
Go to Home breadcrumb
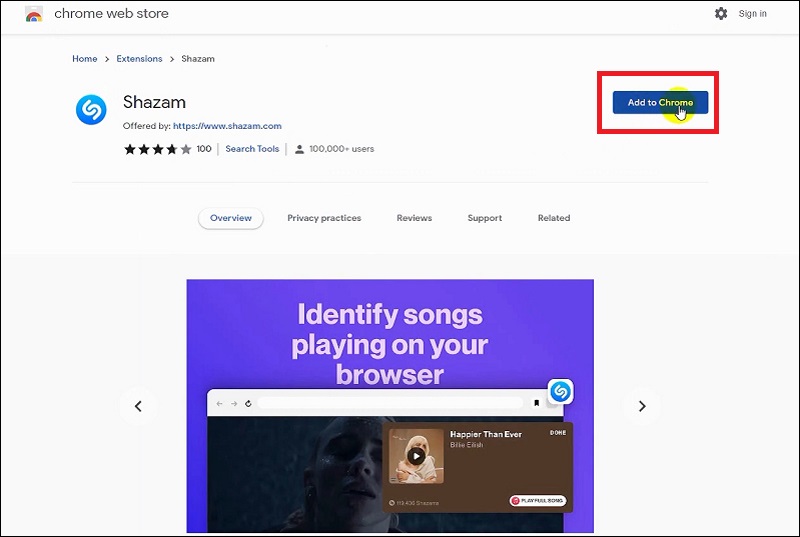(x=85, y=59)
